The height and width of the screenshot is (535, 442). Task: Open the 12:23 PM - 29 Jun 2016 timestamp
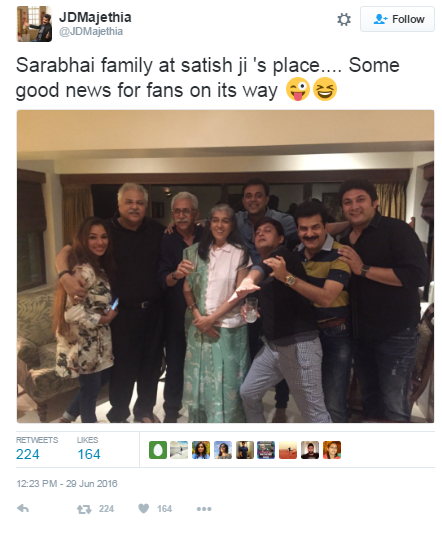click(x=67, y=483)
